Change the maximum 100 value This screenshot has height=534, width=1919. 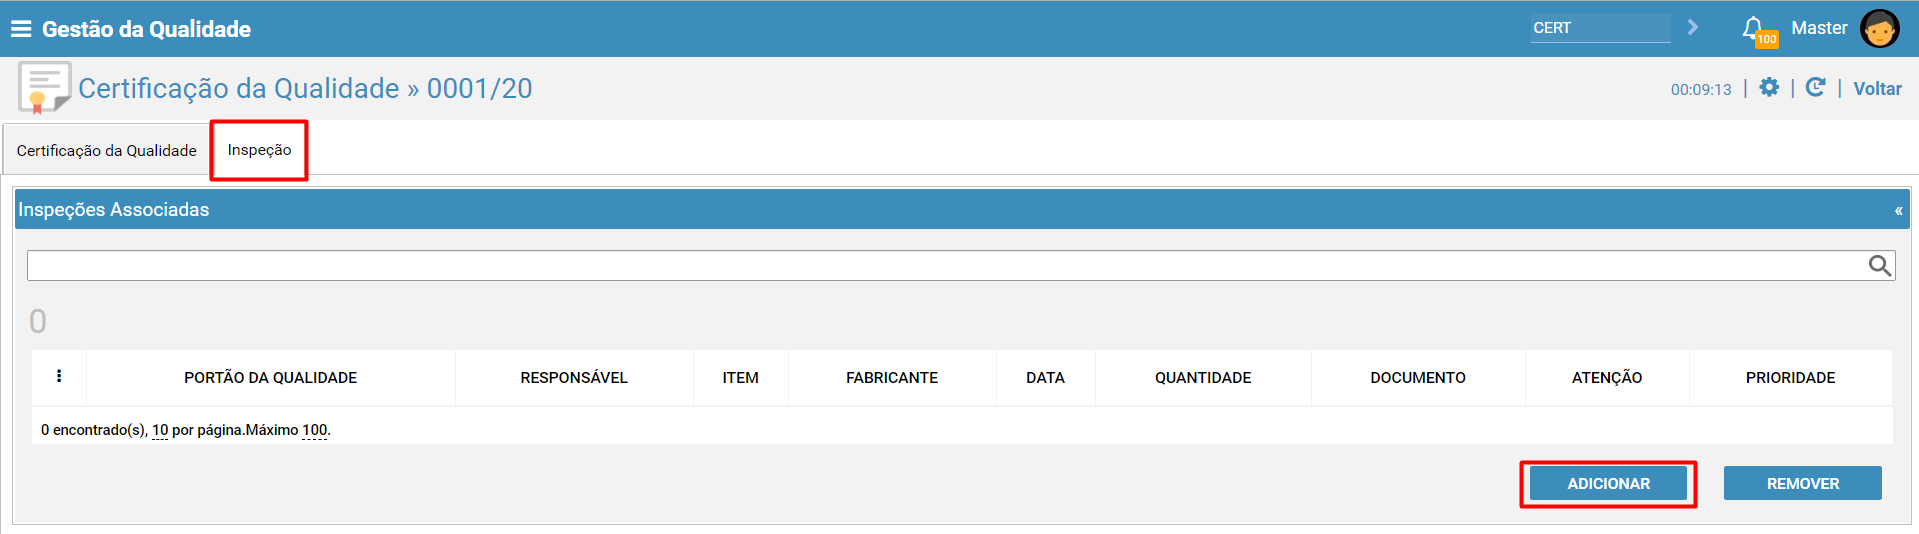(x=314, y=430)
